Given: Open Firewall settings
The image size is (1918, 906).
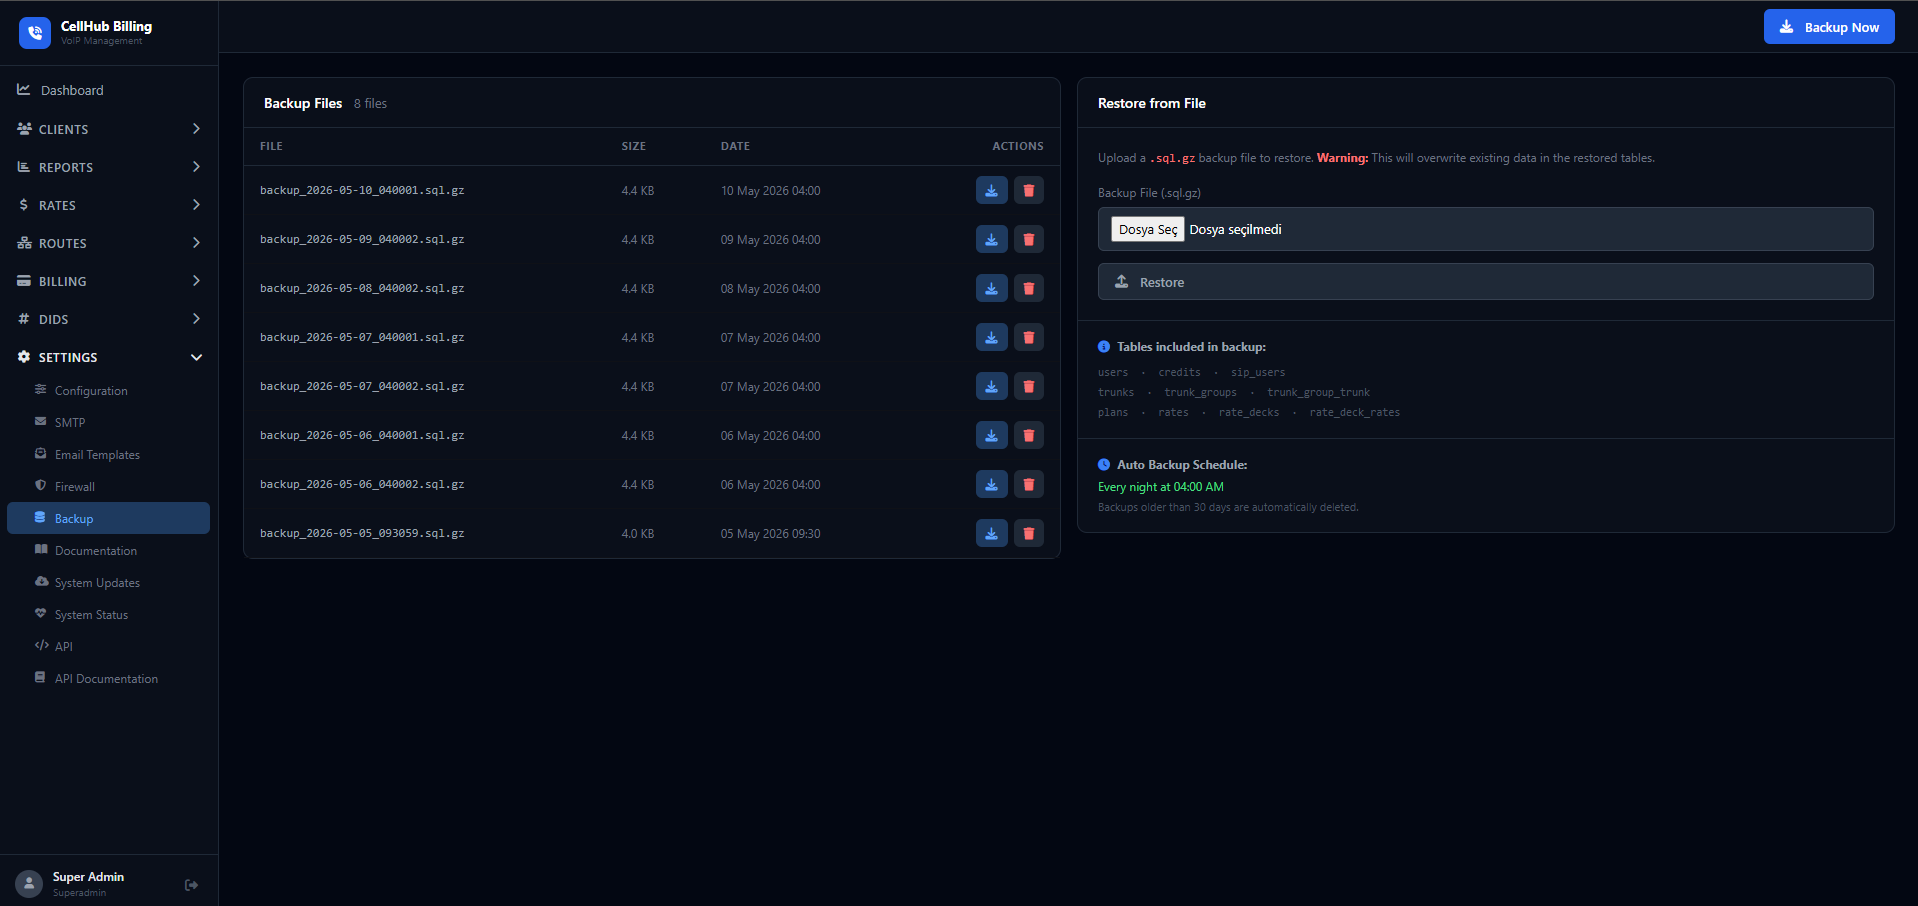Looking at the screenshot, I should pos(108,486).
